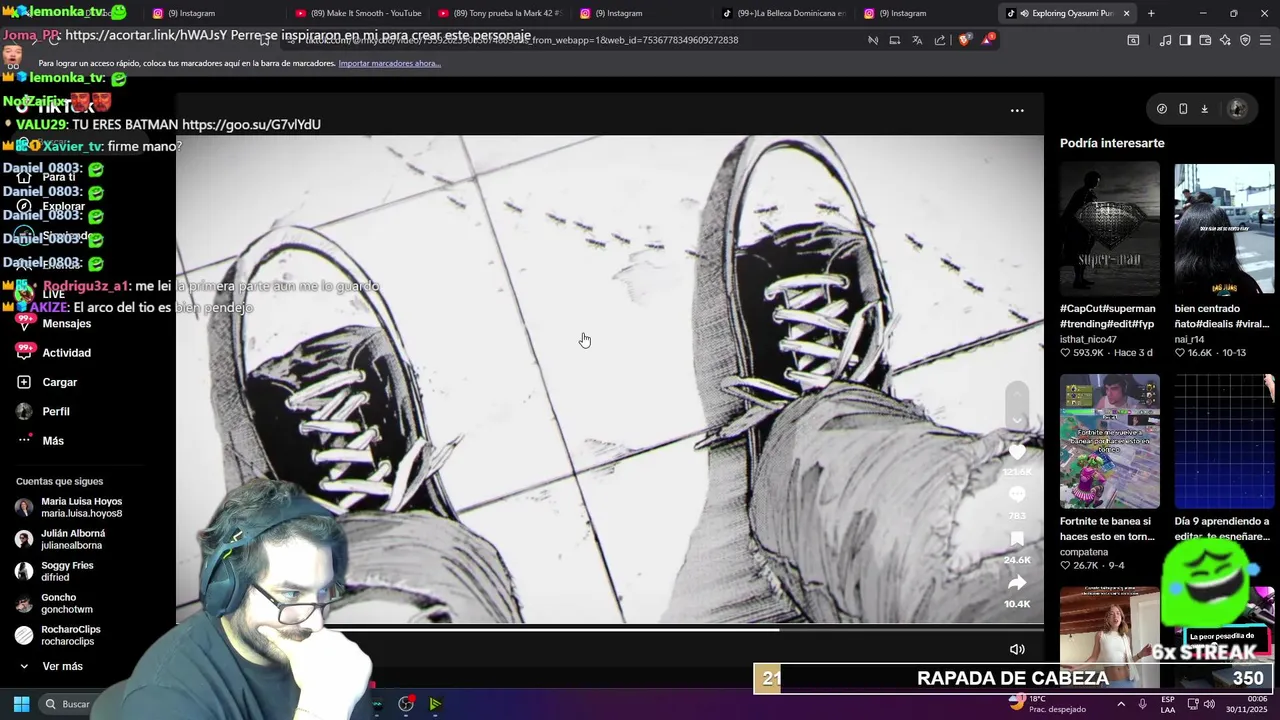Viewport: 1280px width, 720px height.
Task: Click the ESP LAA language indicator
Action: pyautogui.click(x=1168, y=704)
